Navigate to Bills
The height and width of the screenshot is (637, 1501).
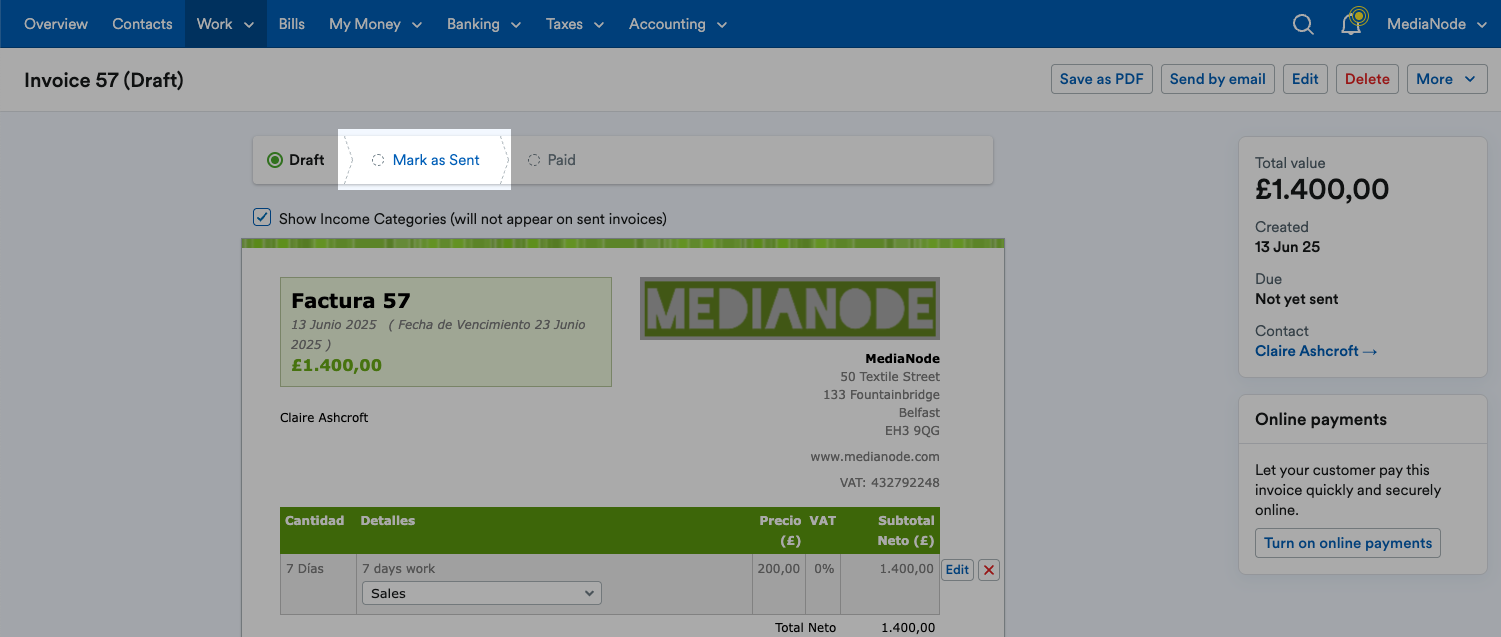click(292, 24)
